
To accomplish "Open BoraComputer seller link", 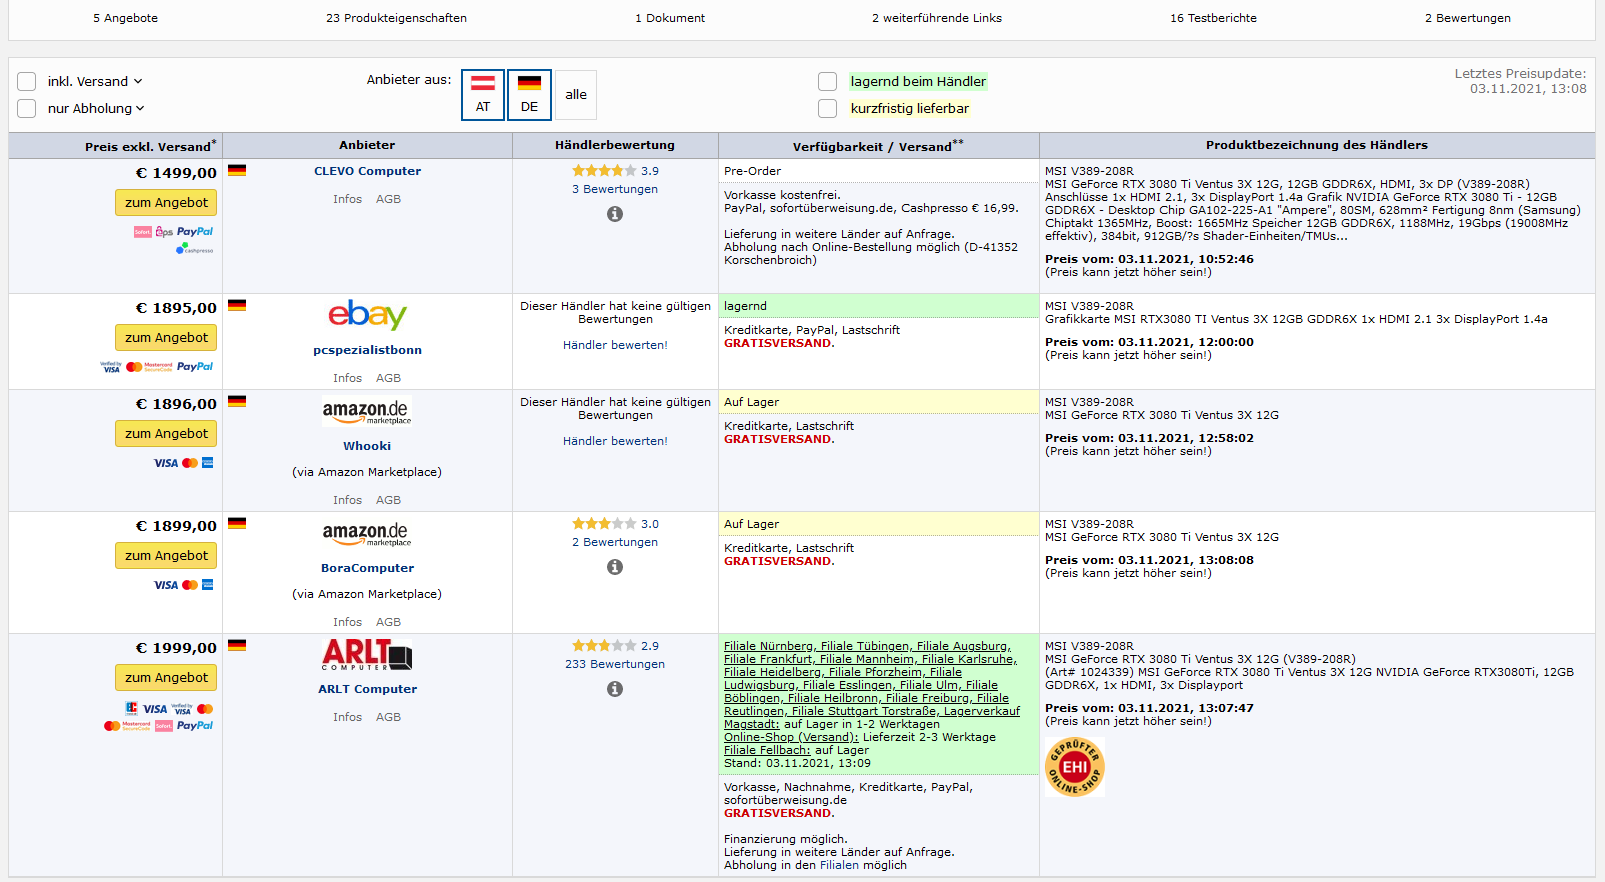I will click(x=367, y=568).
